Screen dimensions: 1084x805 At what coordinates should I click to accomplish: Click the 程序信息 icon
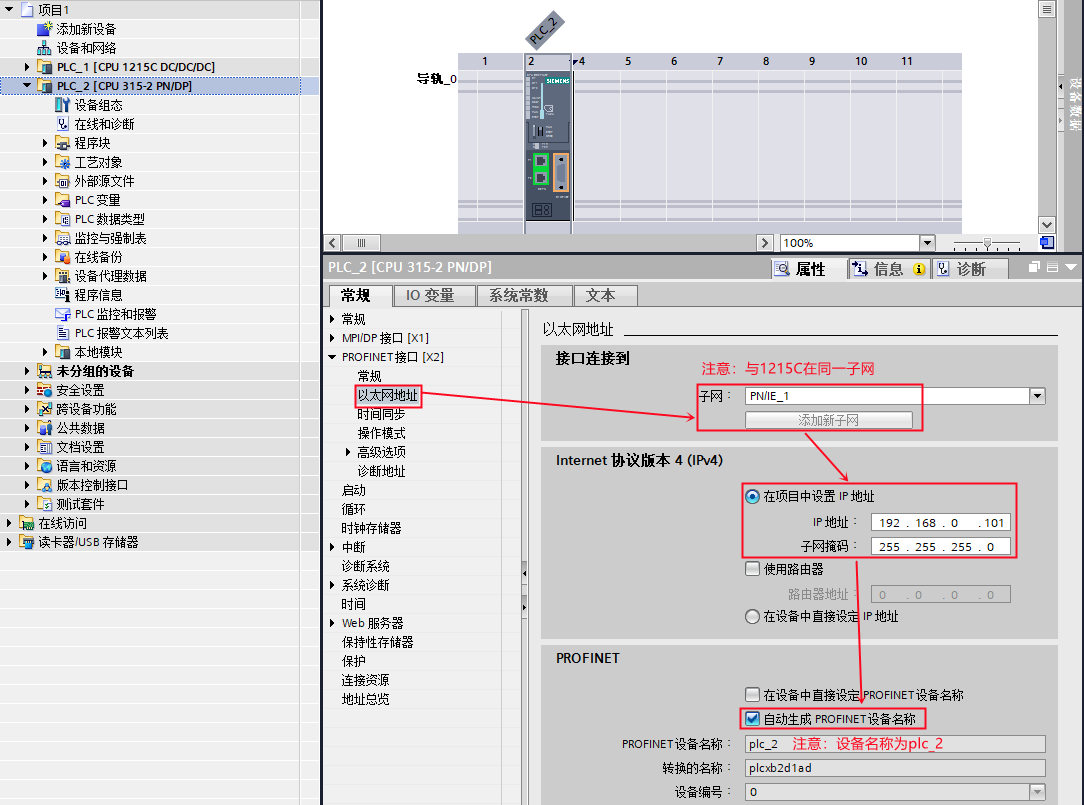point(63,295)
